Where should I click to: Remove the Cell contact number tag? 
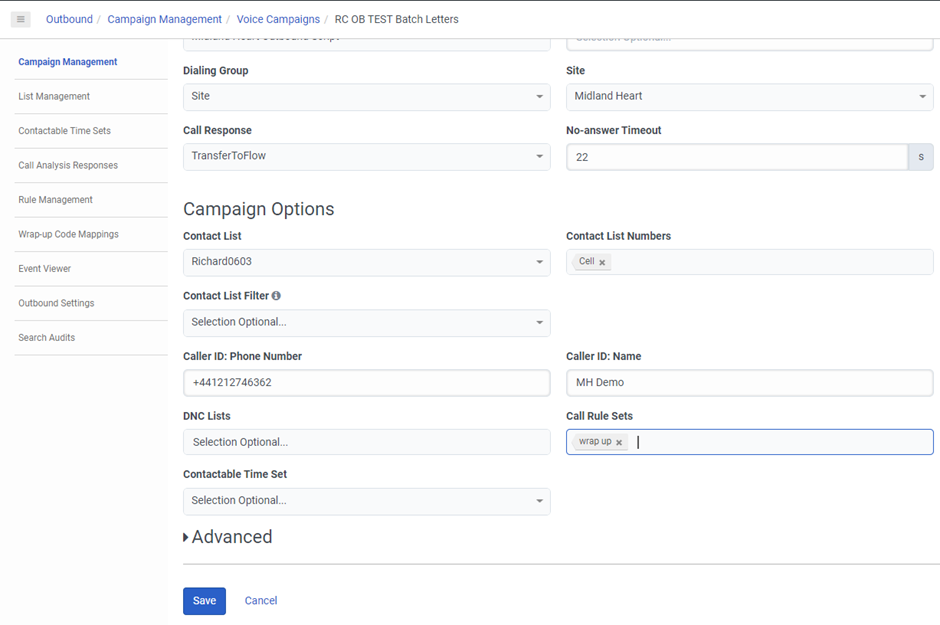(602, 262)
